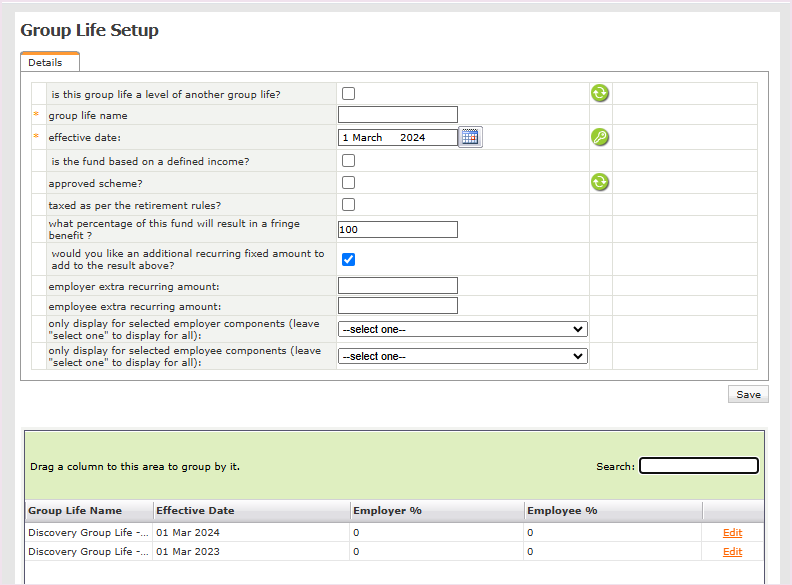Expand the selected employee components dropdown
792x585 pixels.
(462, 356)
